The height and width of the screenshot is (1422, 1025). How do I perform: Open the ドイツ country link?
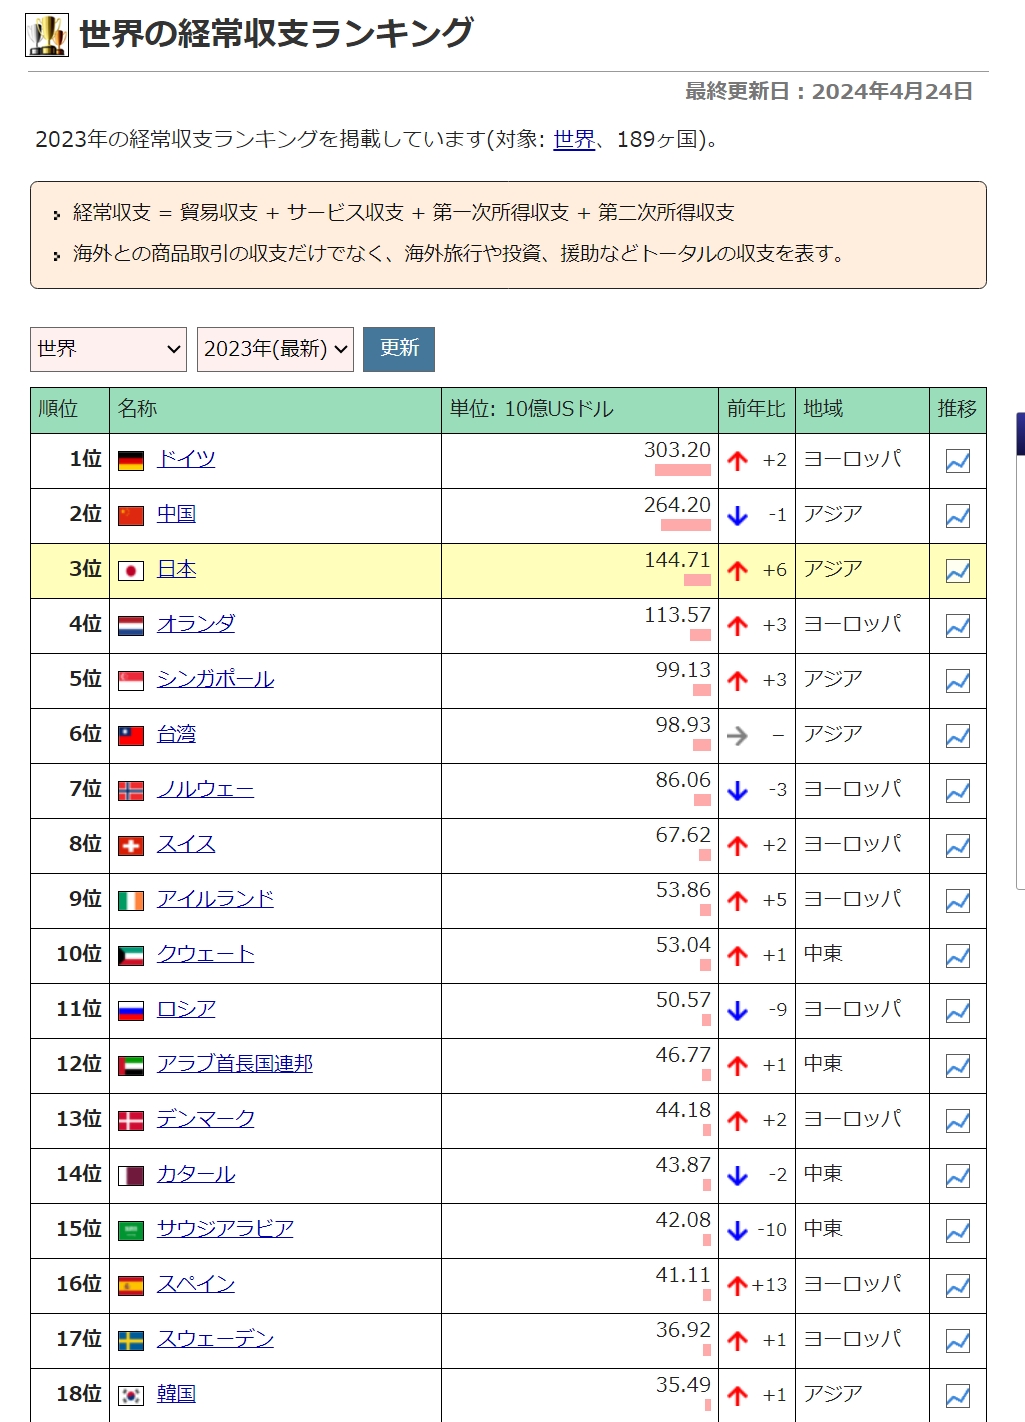coord(186,459)
